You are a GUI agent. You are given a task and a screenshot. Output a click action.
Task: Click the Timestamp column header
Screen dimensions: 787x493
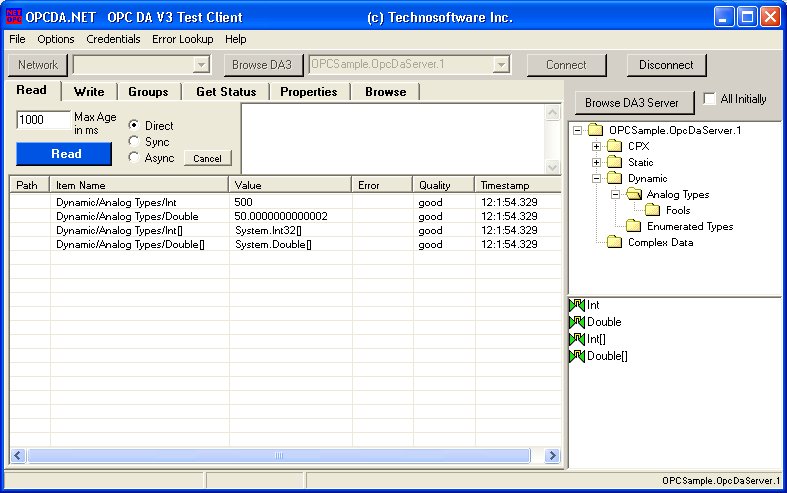point(517,185)
